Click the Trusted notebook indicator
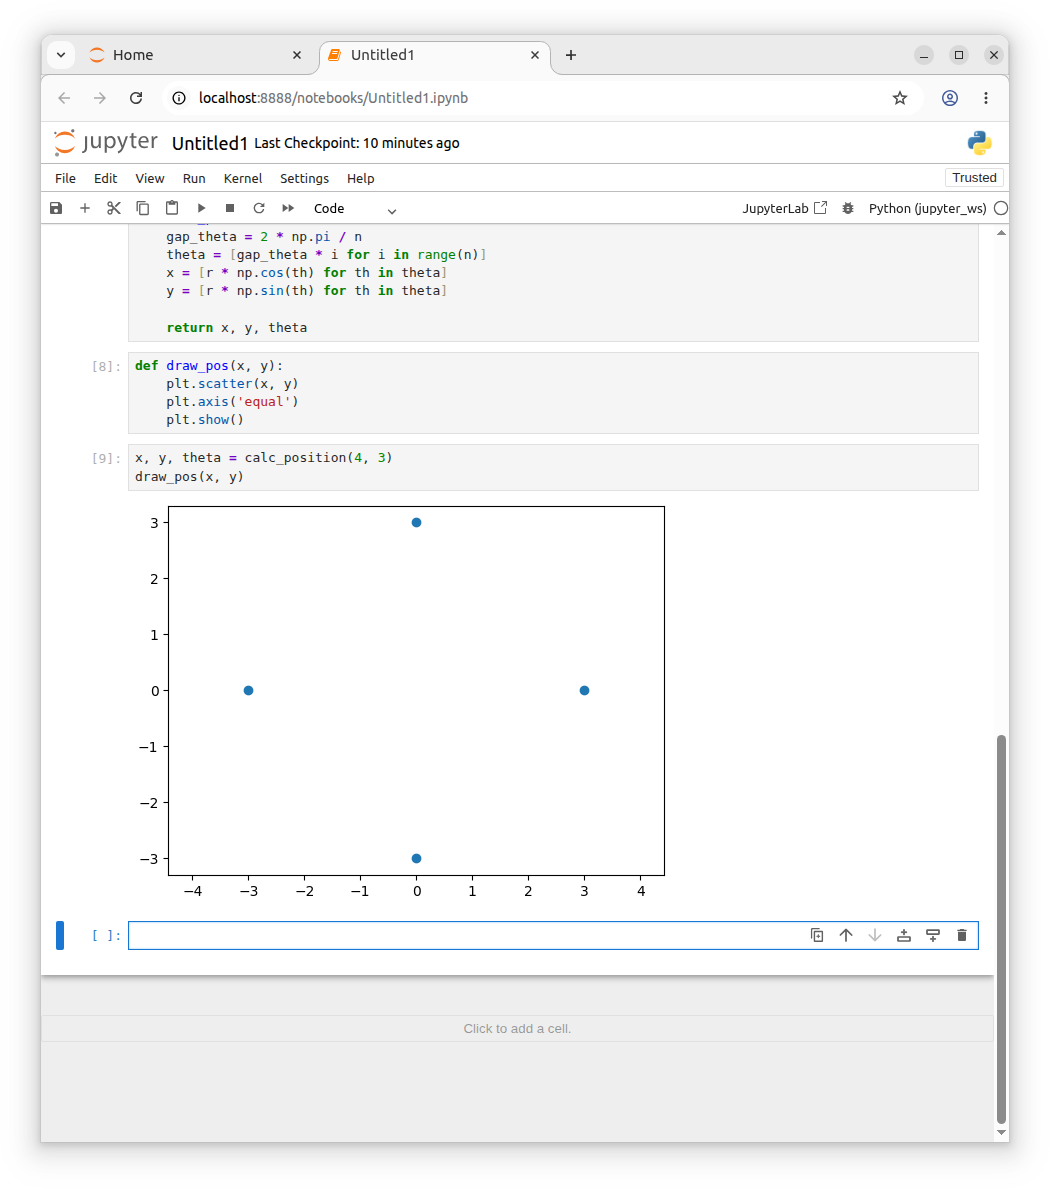The height and width of the screenshot is (1189, 1050). pyautogui.click(x=974, y=177)
